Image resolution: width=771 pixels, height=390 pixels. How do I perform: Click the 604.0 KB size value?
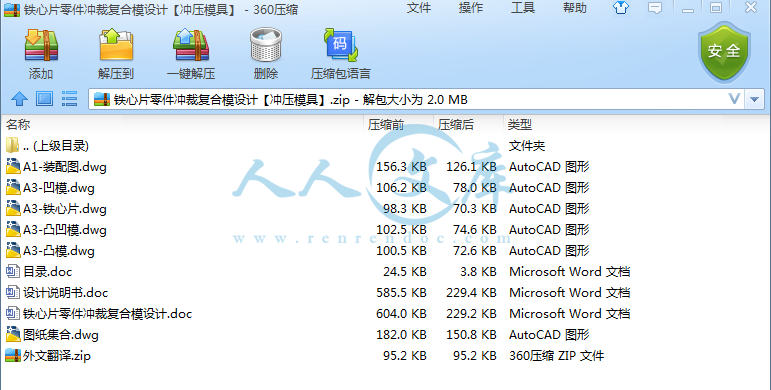click(401, 314)
